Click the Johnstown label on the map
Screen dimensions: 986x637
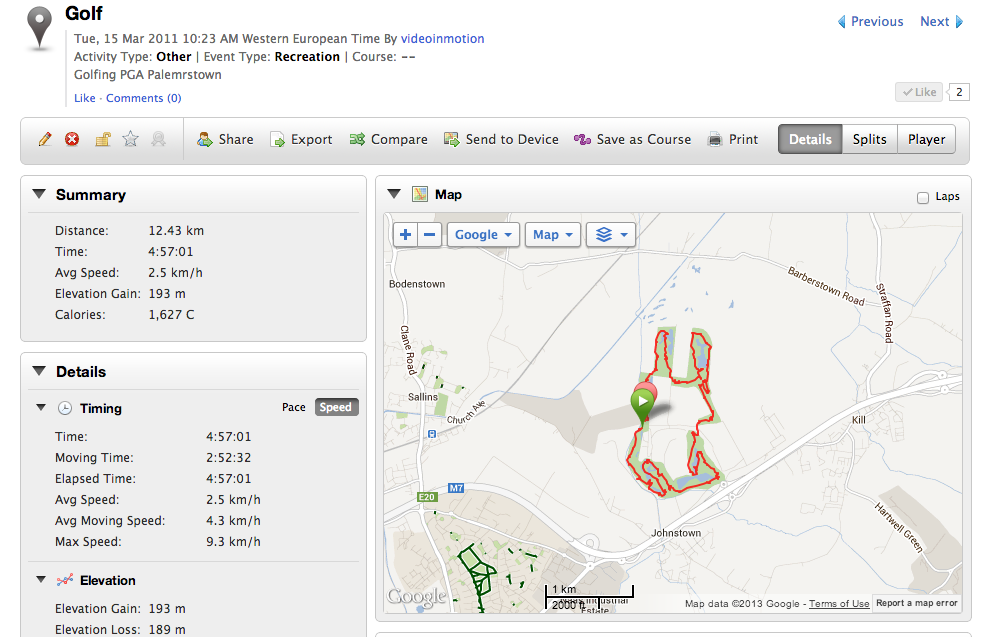[676, 533]
